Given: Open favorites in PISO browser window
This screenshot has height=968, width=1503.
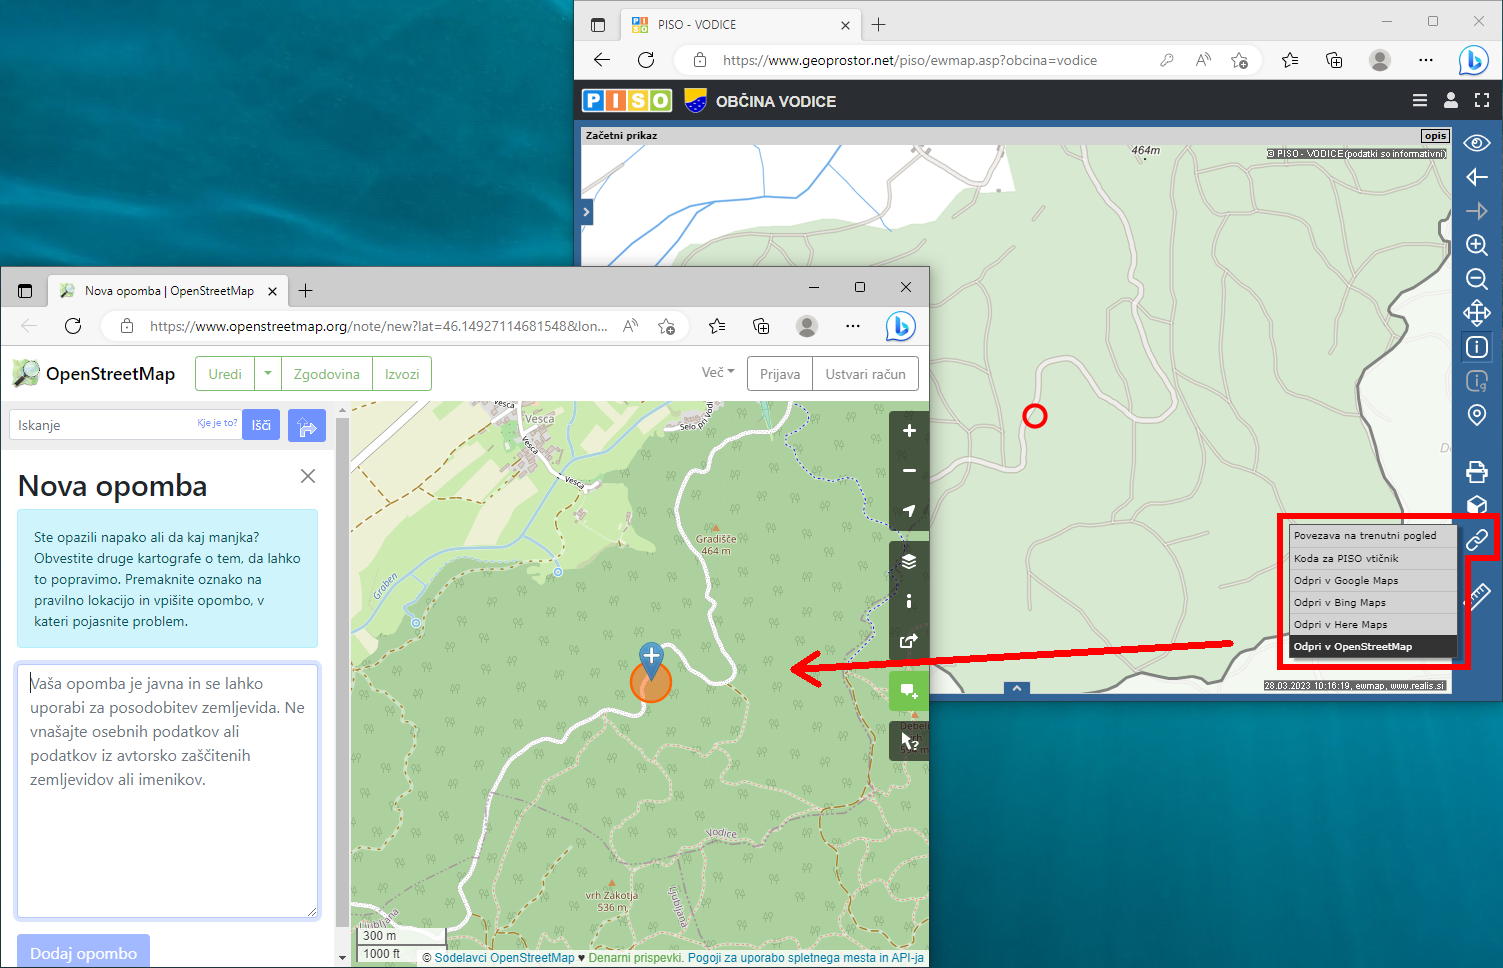Looking at the screenshot, I should tap(1290, 60).
